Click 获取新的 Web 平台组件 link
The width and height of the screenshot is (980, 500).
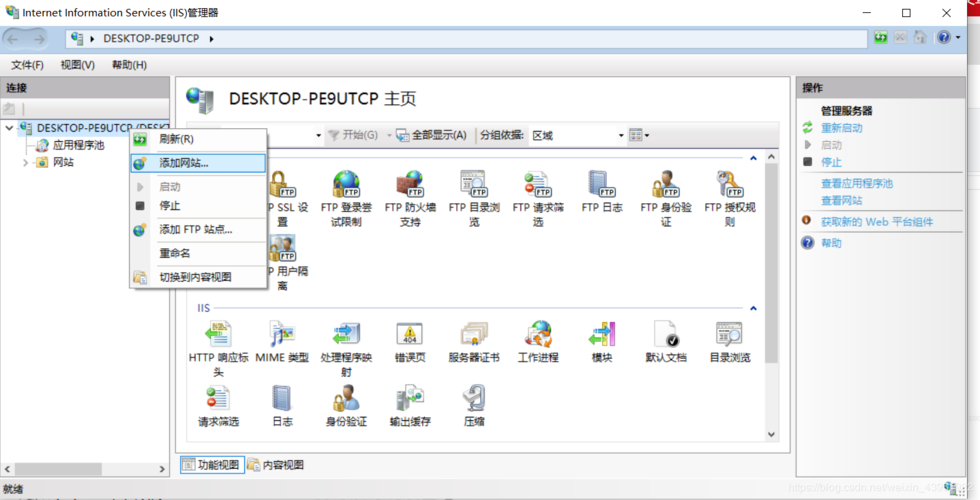click(x=876, y=221)
